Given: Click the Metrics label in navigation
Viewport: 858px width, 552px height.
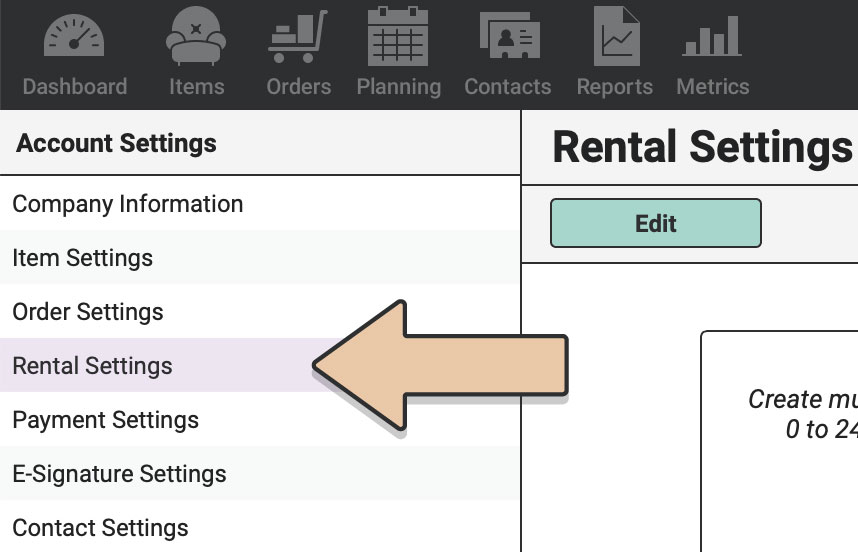Looking at the screenshot, I should click(x=712, y=86).
